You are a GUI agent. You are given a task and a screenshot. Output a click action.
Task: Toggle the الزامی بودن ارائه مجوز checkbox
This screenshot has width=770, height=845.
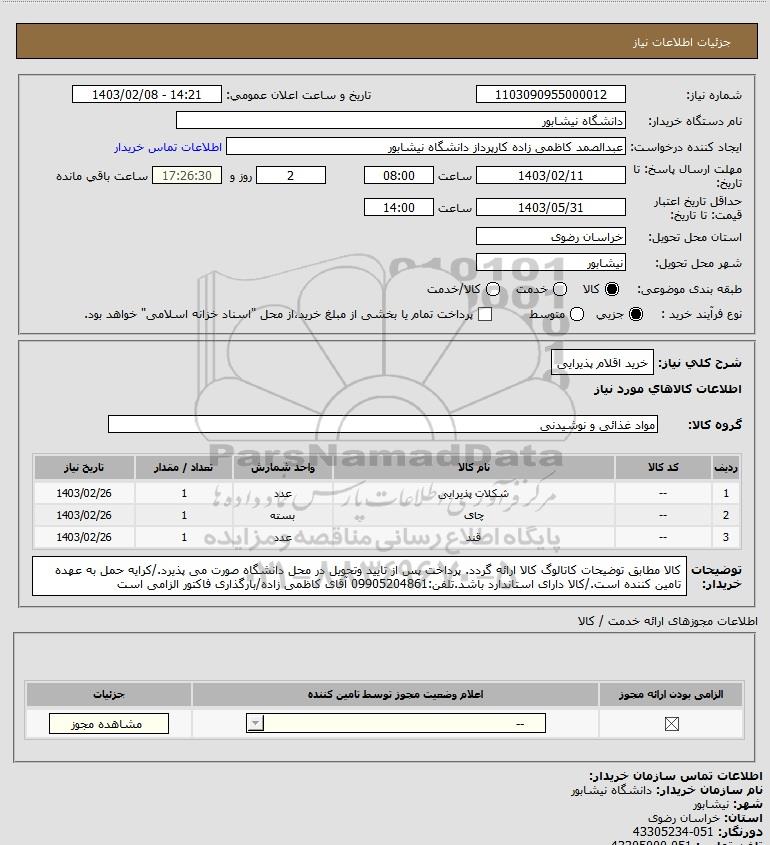[x=671, y=724]
